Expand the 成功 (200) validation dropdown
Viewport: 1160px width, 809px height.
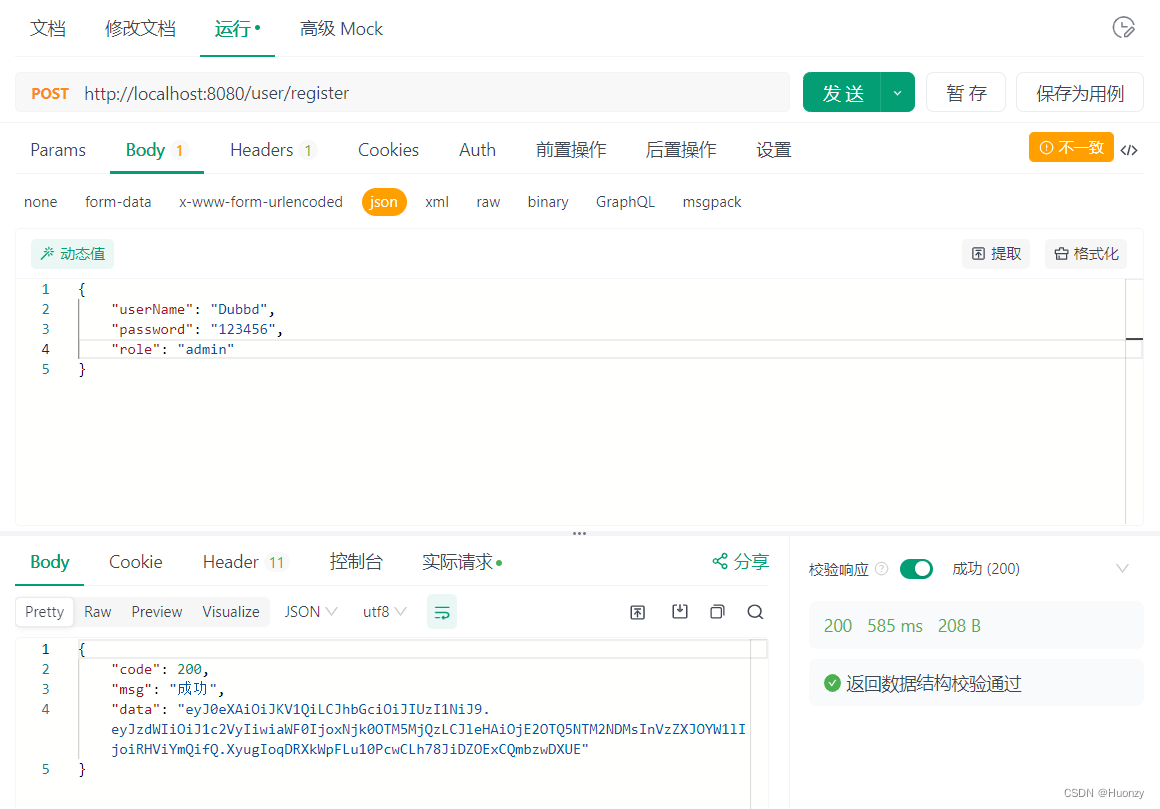point(1122,568)
